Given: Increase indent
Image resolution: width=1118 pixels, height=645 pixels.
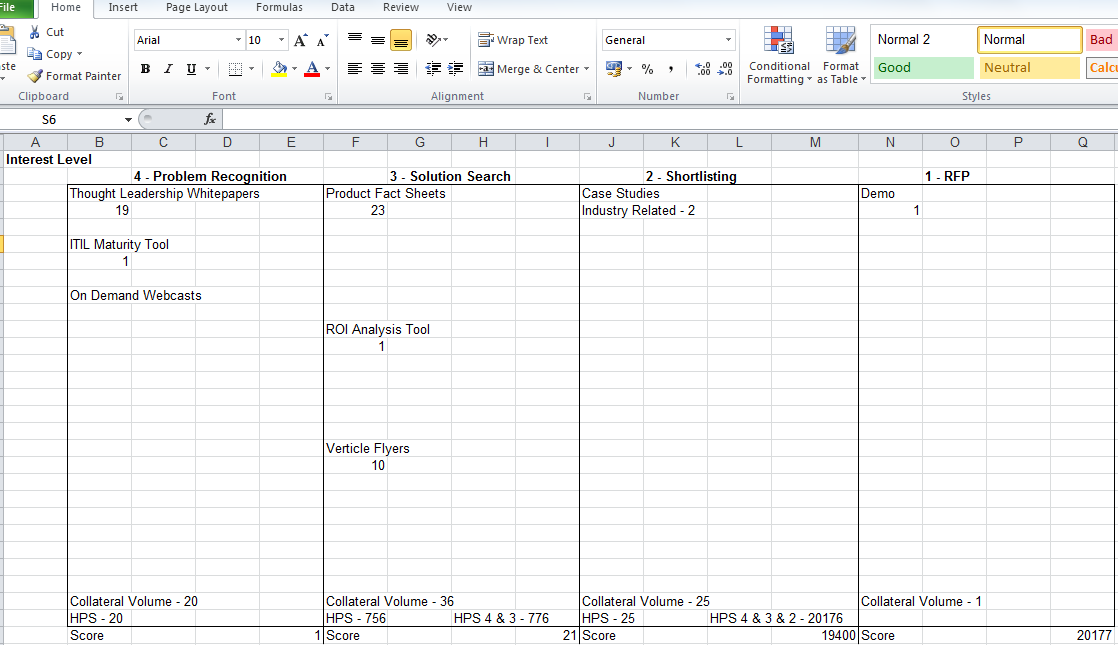Looking at the screenshot, I should pos(456,69).
